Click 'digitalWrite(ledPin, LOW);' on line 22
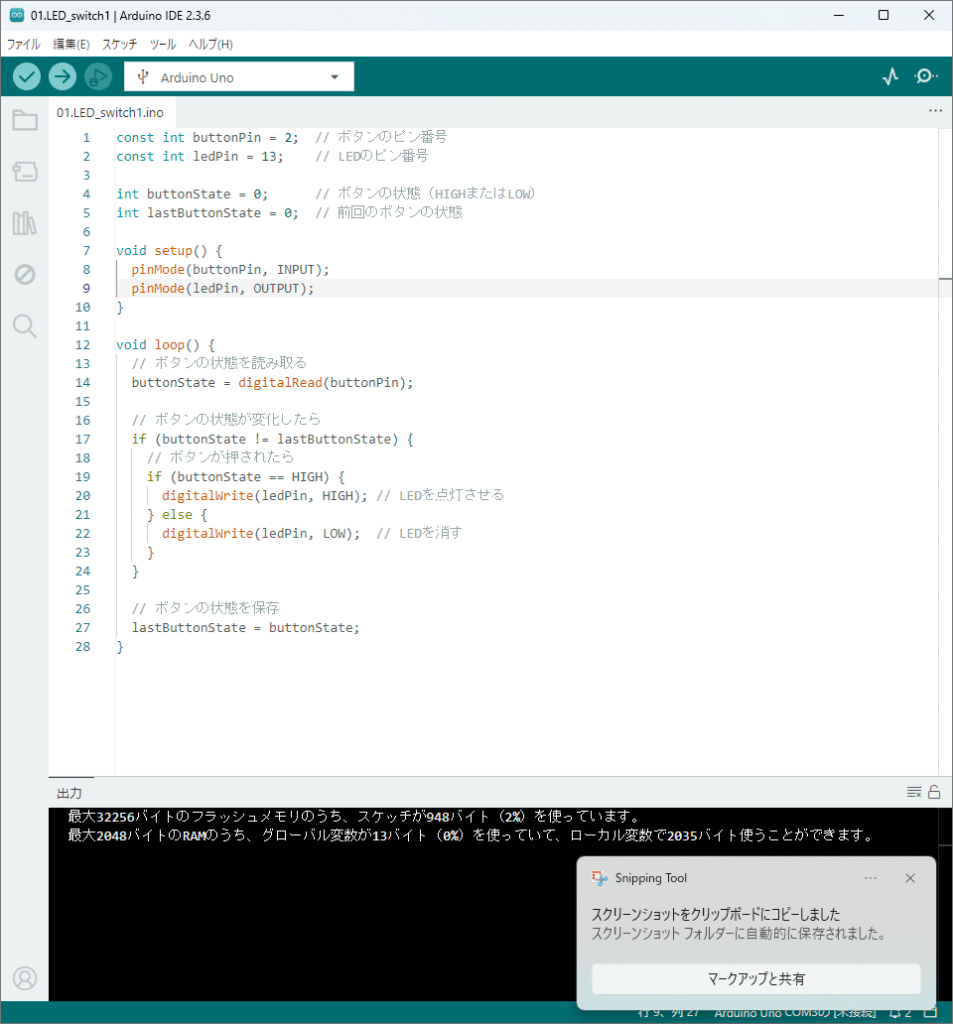Viewport: 953px width, 1024px height. point(261,534)
